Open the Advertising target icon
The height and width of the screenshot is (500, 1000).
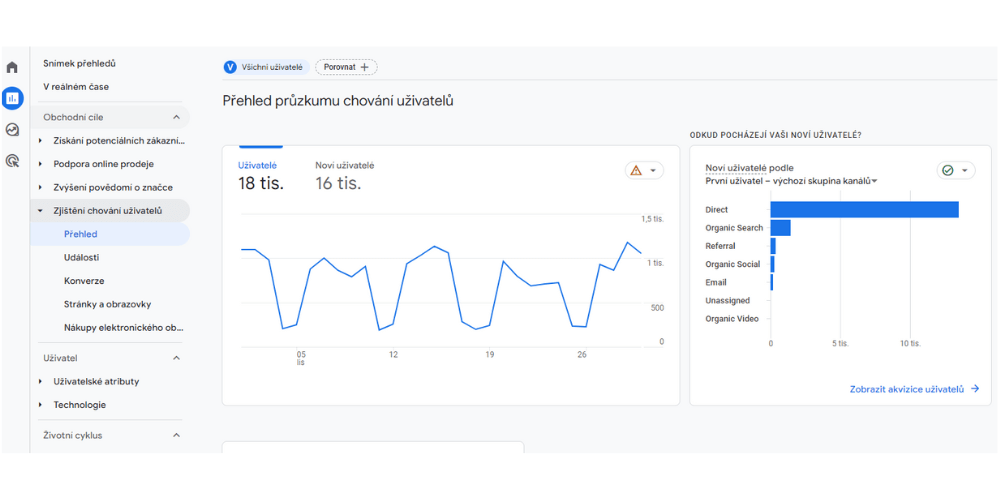(x=12, y=160)
